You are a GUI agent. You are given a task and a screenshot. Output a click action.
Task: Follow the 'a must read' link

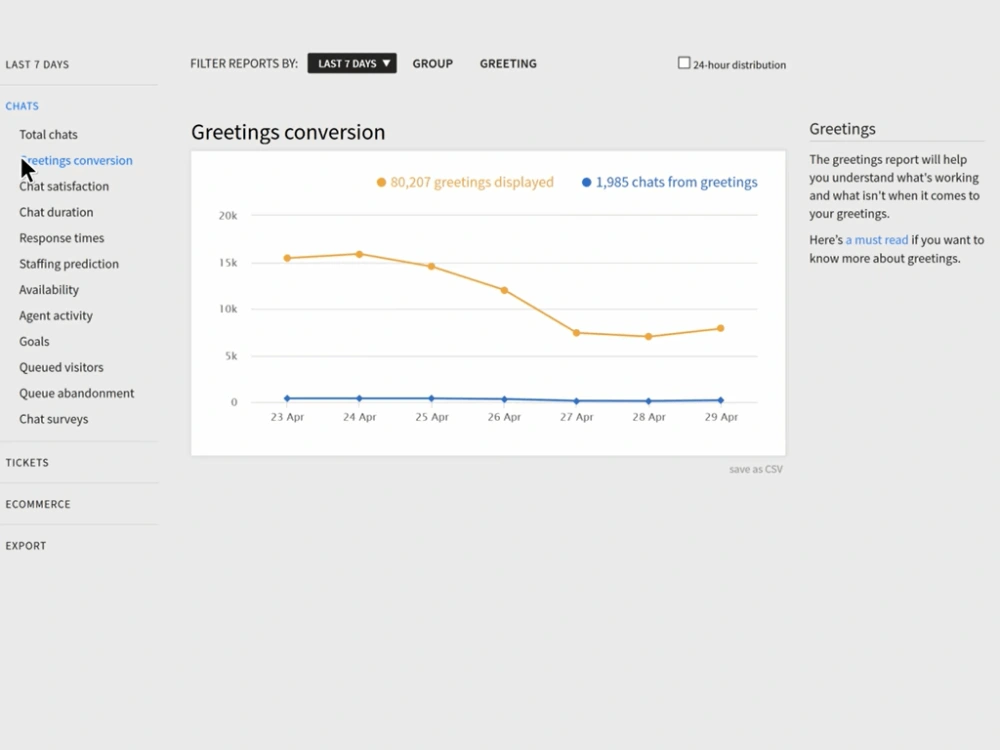876,240
